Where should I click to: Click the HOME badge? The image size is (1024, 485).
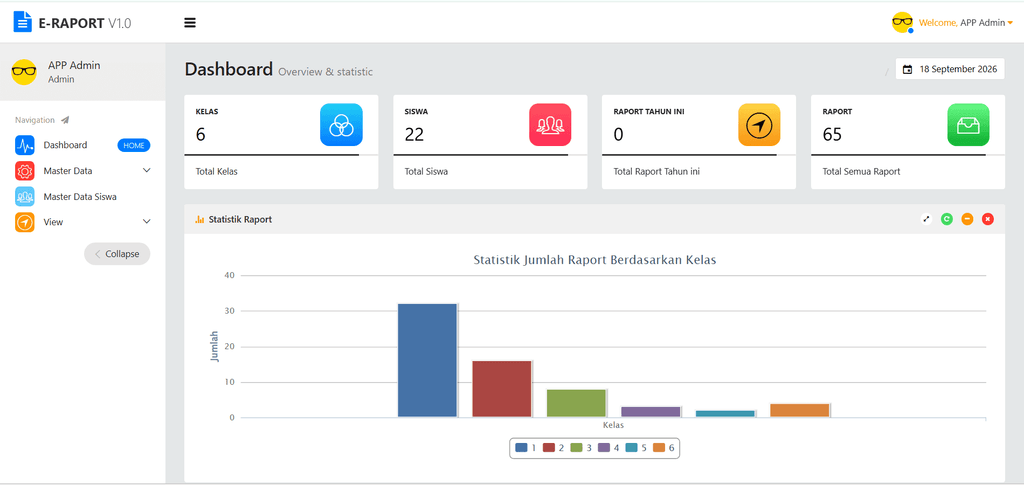pos(134,146)
